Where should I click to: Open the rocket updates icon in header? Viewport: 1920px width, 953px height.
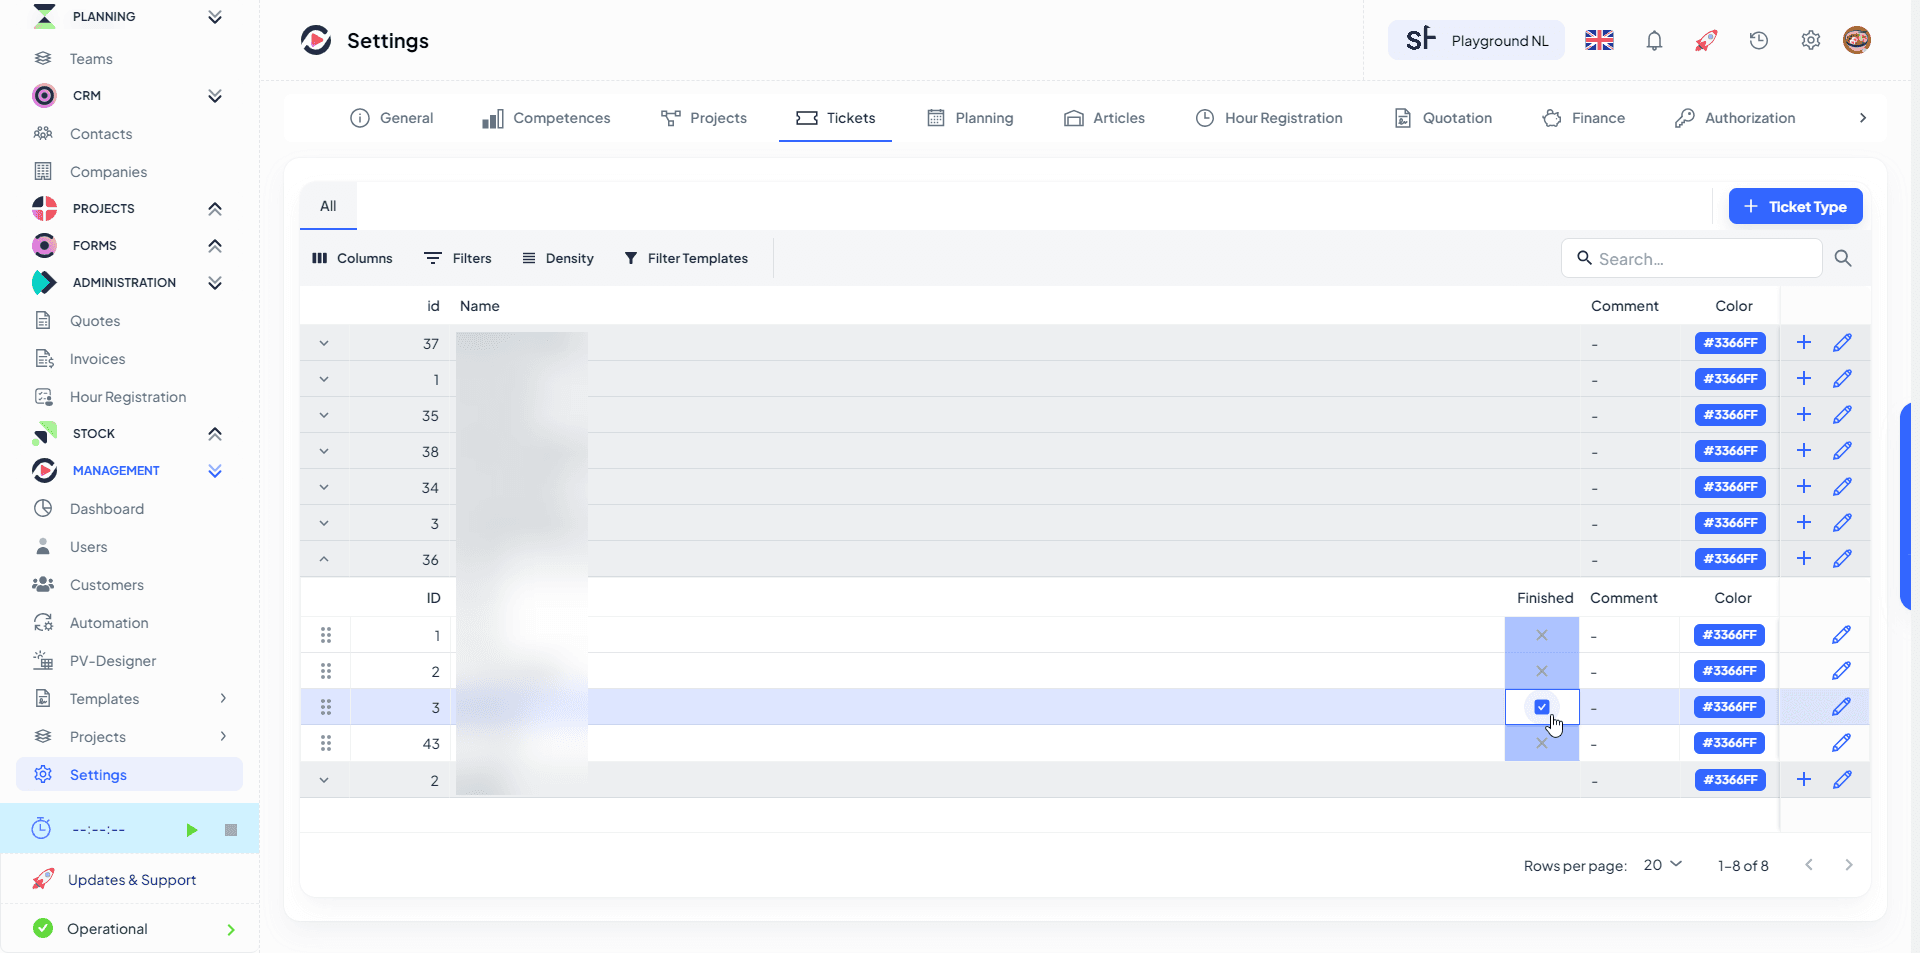pyautogui.click(x=1706, y=41)
